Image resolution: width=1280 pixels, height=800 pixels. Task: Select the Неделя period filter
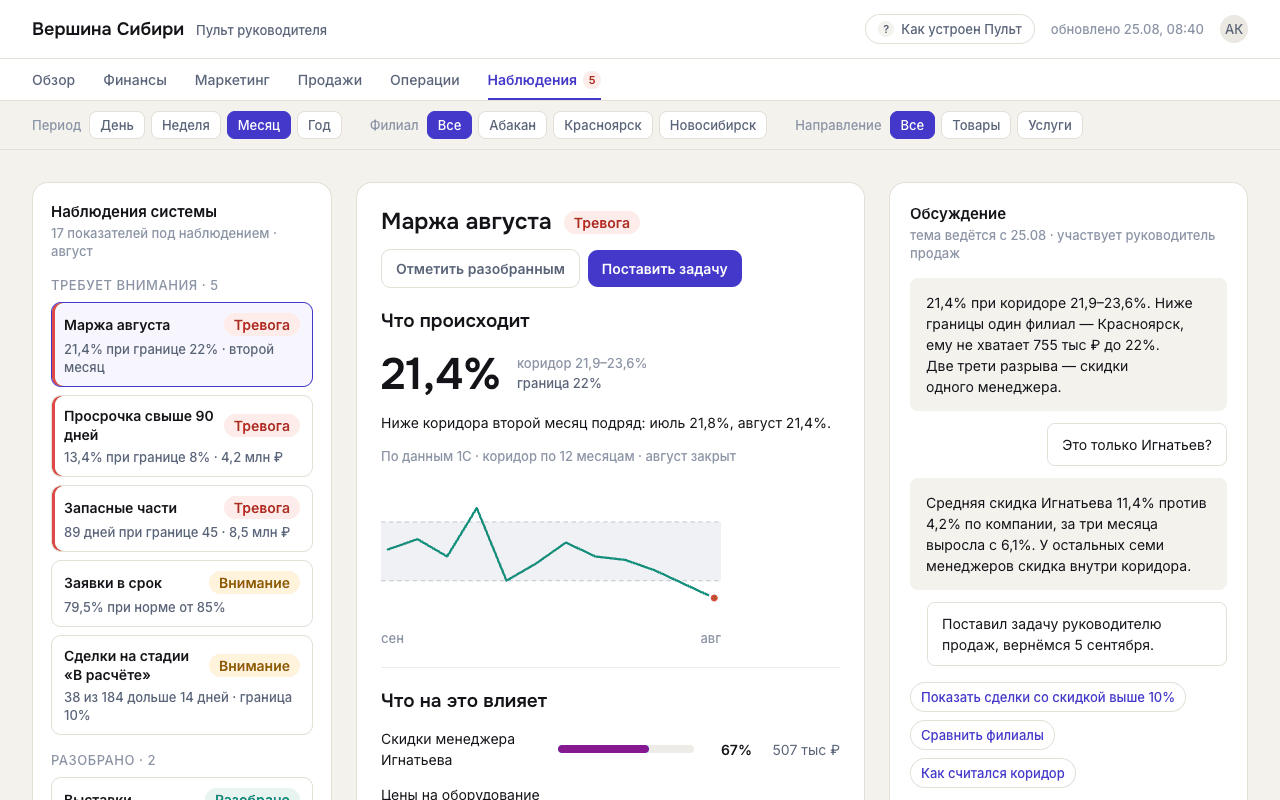(x=186, y=125)
